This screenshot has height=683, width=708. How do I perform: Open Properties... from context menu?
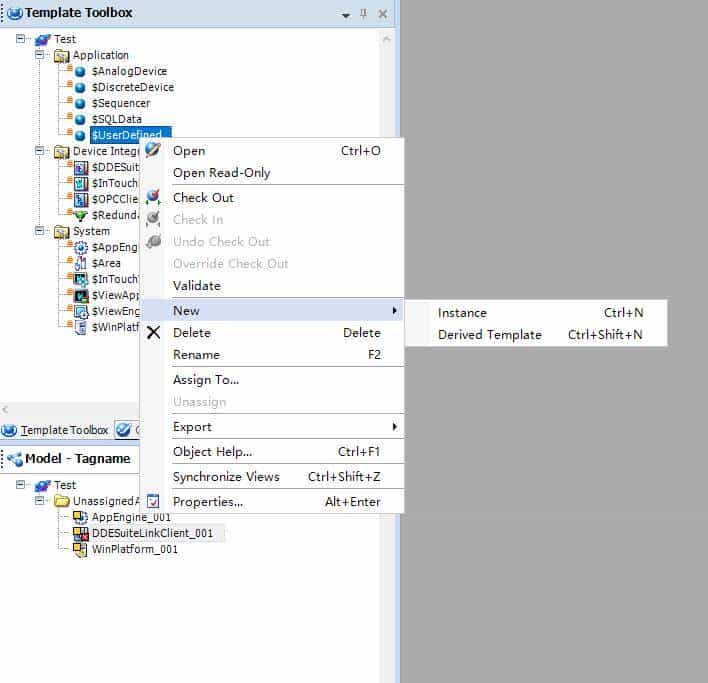pos(273,502)
